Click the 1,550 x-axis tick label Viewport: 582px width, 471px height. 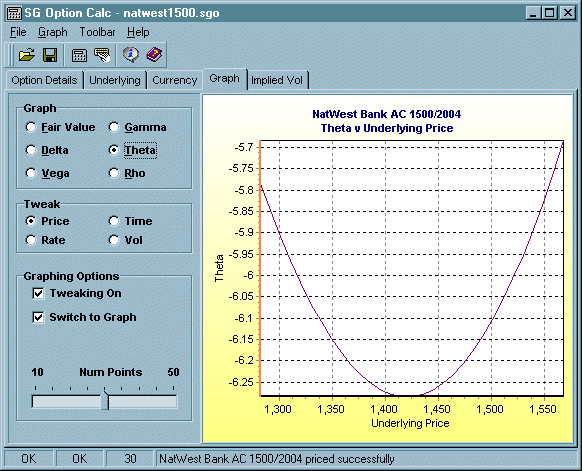(x=543, y=409)
